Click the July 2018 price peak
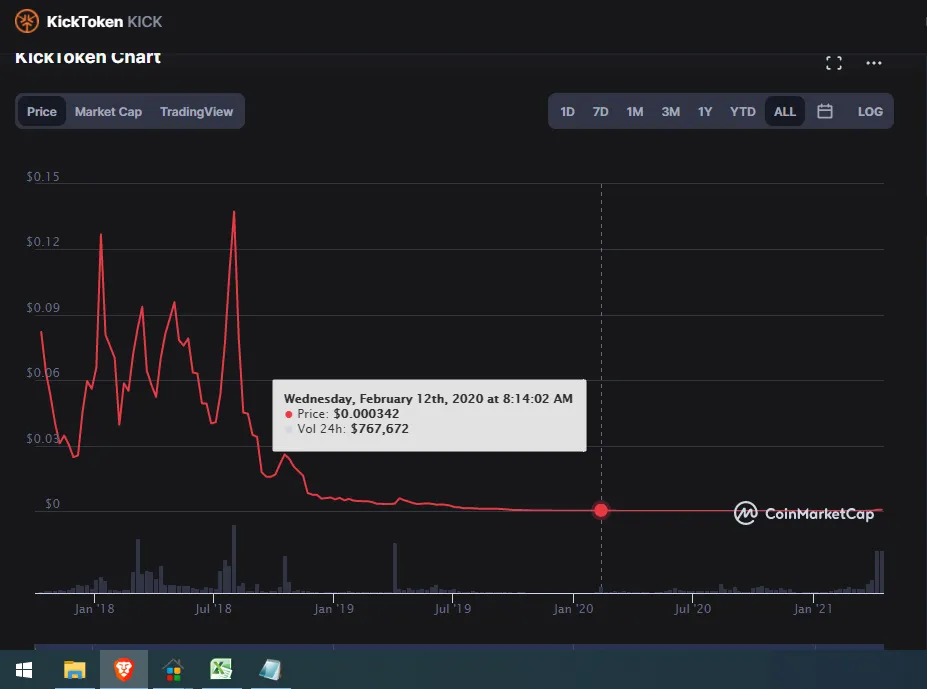This screenshot has width=927, height=689. pyautogui.click(x=234, y=212)
